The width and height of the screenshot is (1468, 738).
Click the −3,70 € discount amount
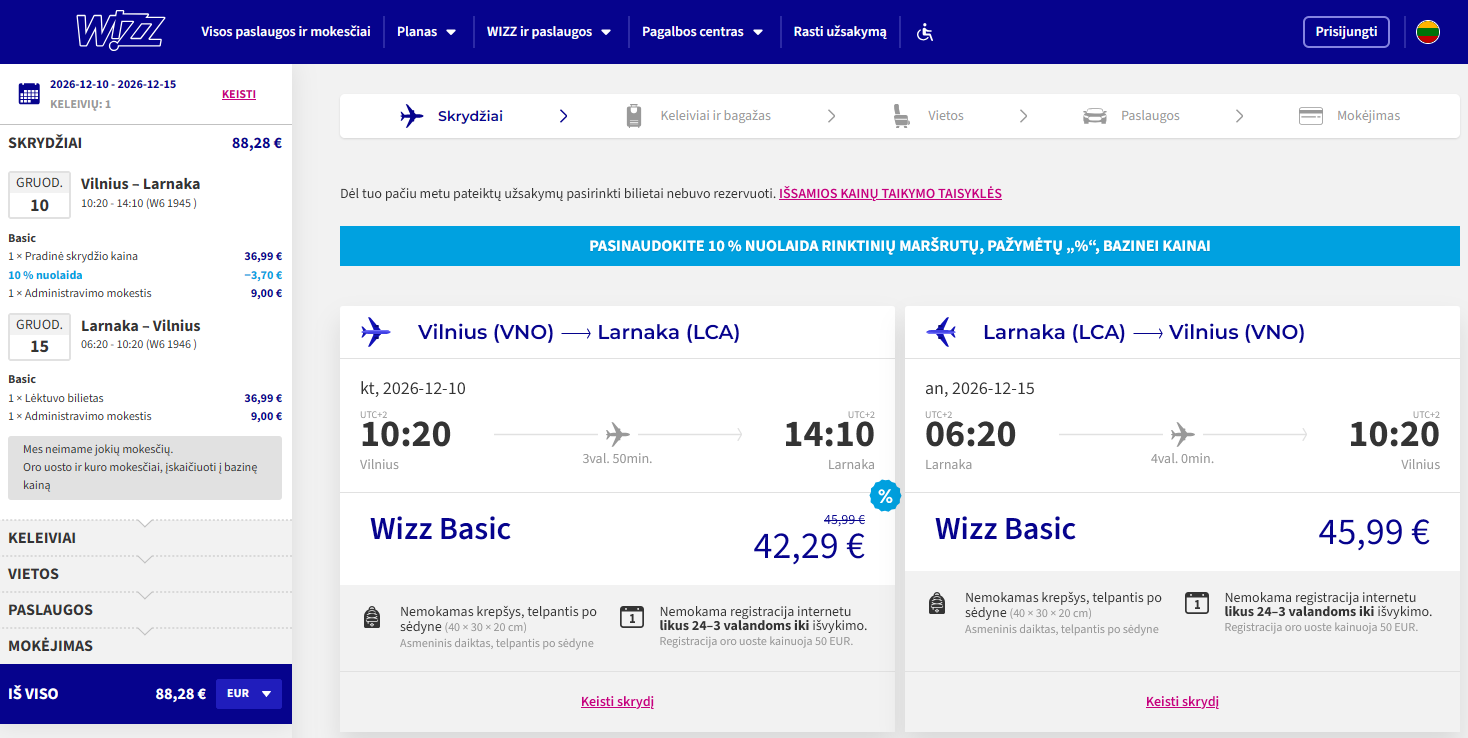[x=263, y=275]
